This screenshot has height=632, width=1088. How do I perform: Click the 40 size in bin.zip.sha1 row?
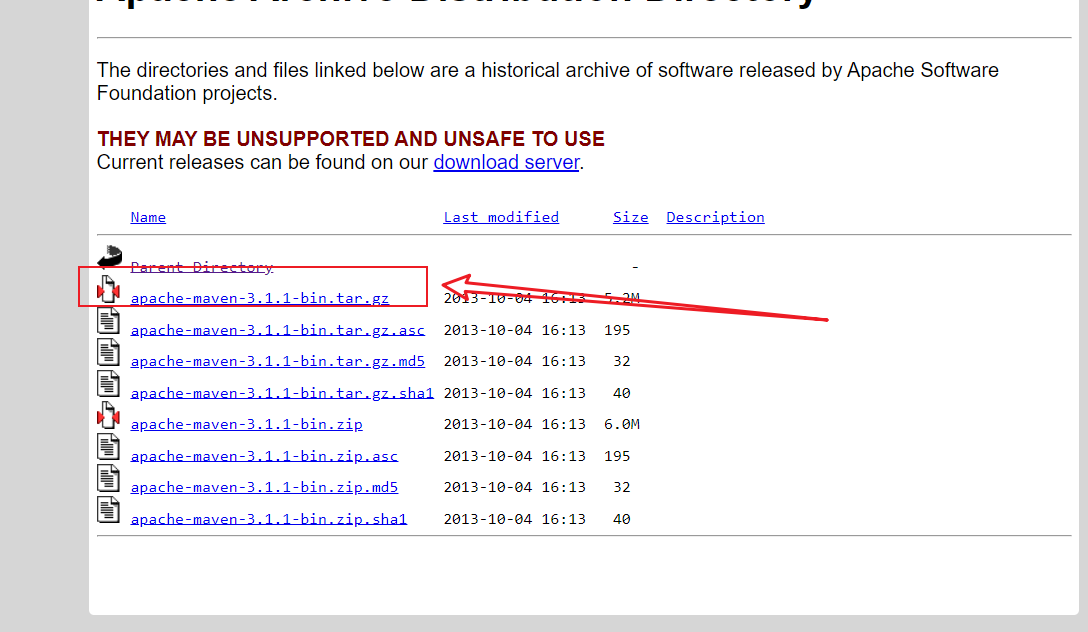(622, 519)
